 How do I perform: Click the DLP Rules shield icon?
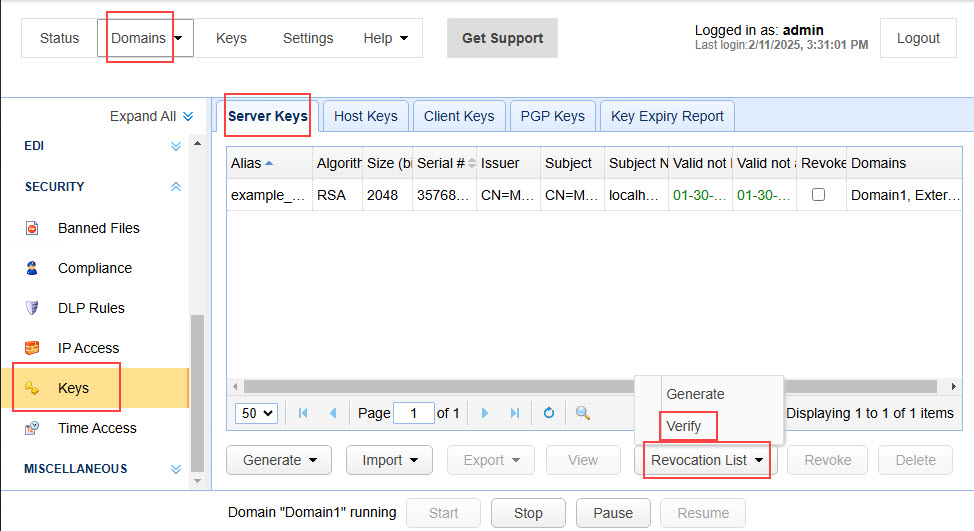point(32,308)
